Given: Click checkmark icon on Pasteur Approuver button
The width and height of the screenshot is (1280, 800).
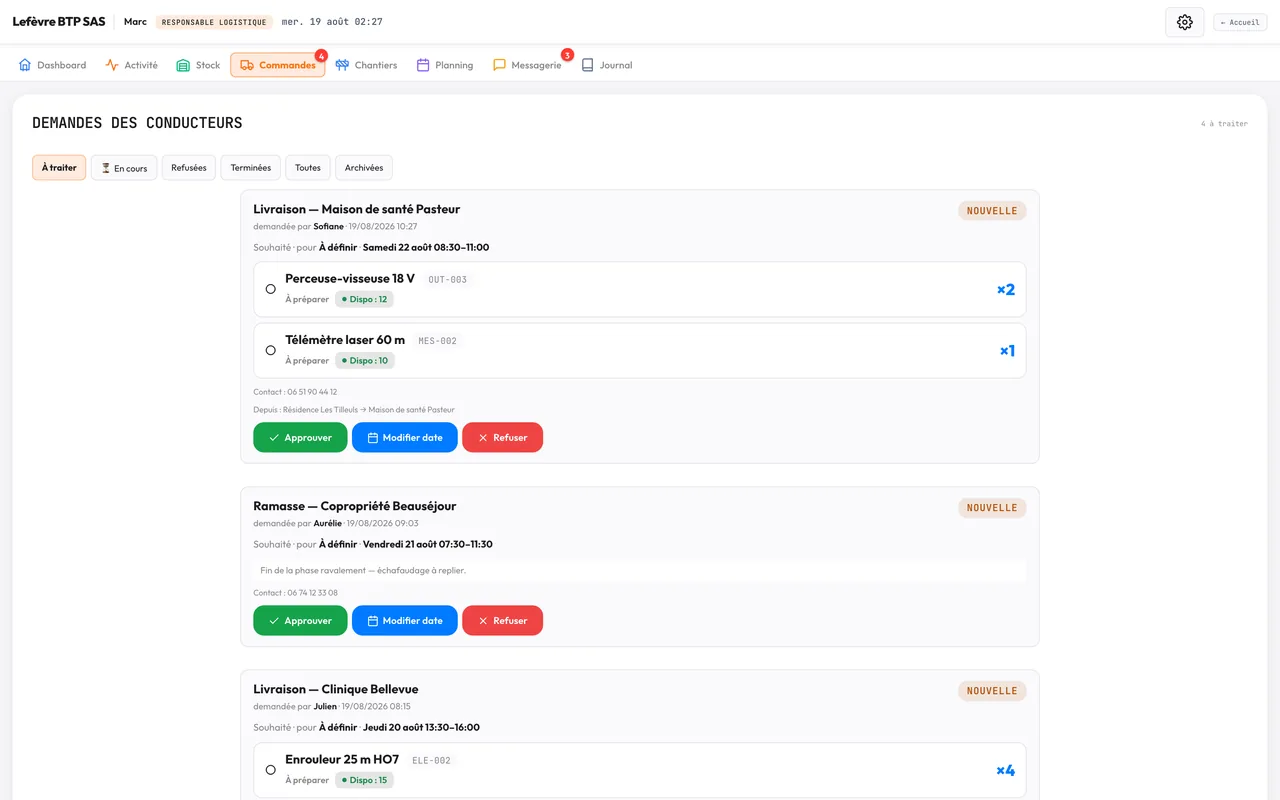Looking at the screenshot, I should (274, 438).
